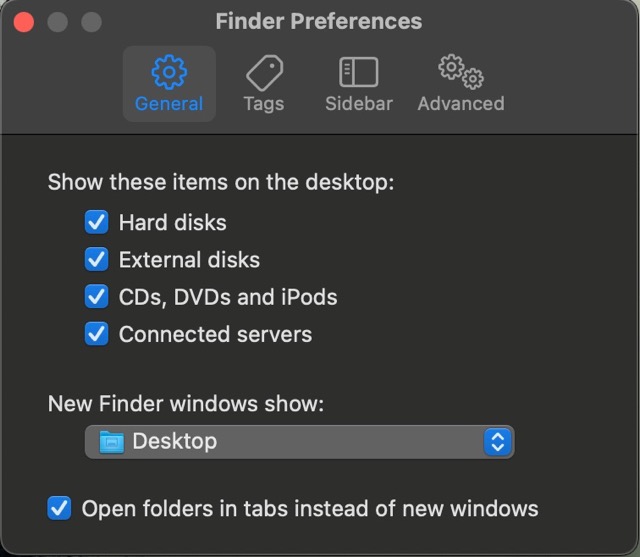Toggle the External disks checkbox
This screenshot has width=640, height=557.
tap(97, 260)
